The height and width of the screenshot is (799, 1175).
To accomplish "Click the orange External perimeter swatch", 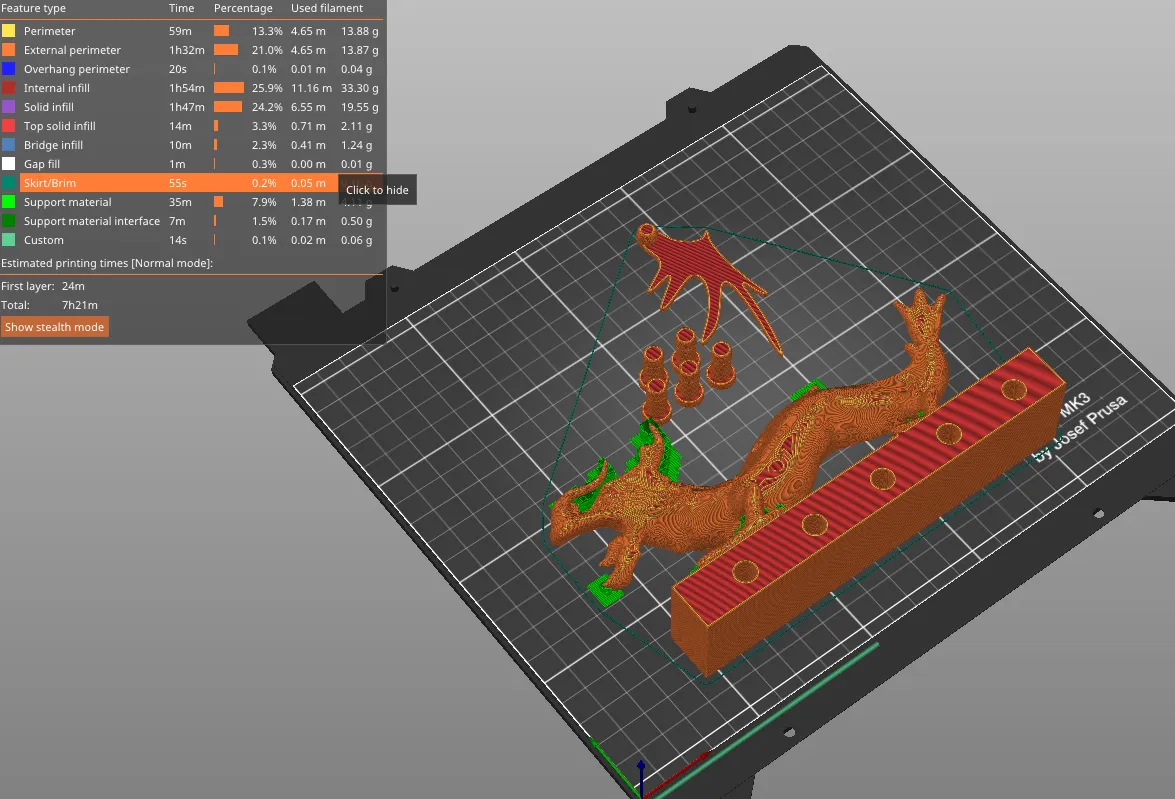I will [x=8, y=50].
